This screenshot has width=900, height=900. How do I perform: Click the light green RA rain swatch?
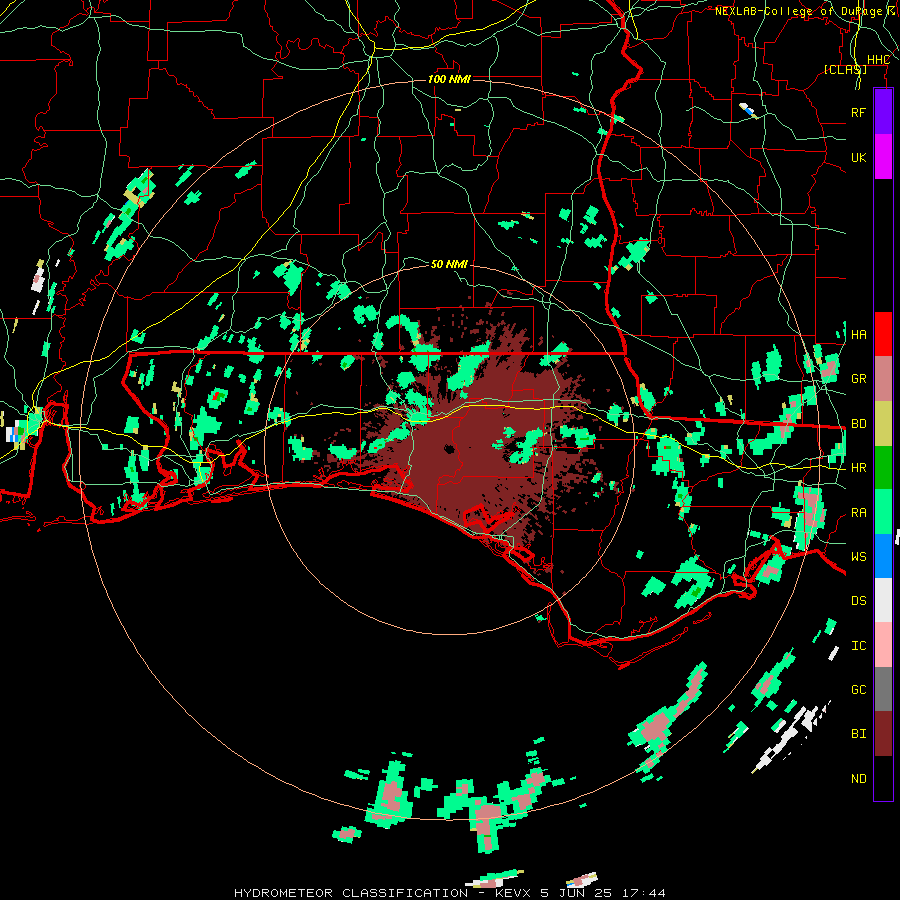pos(883,512)
